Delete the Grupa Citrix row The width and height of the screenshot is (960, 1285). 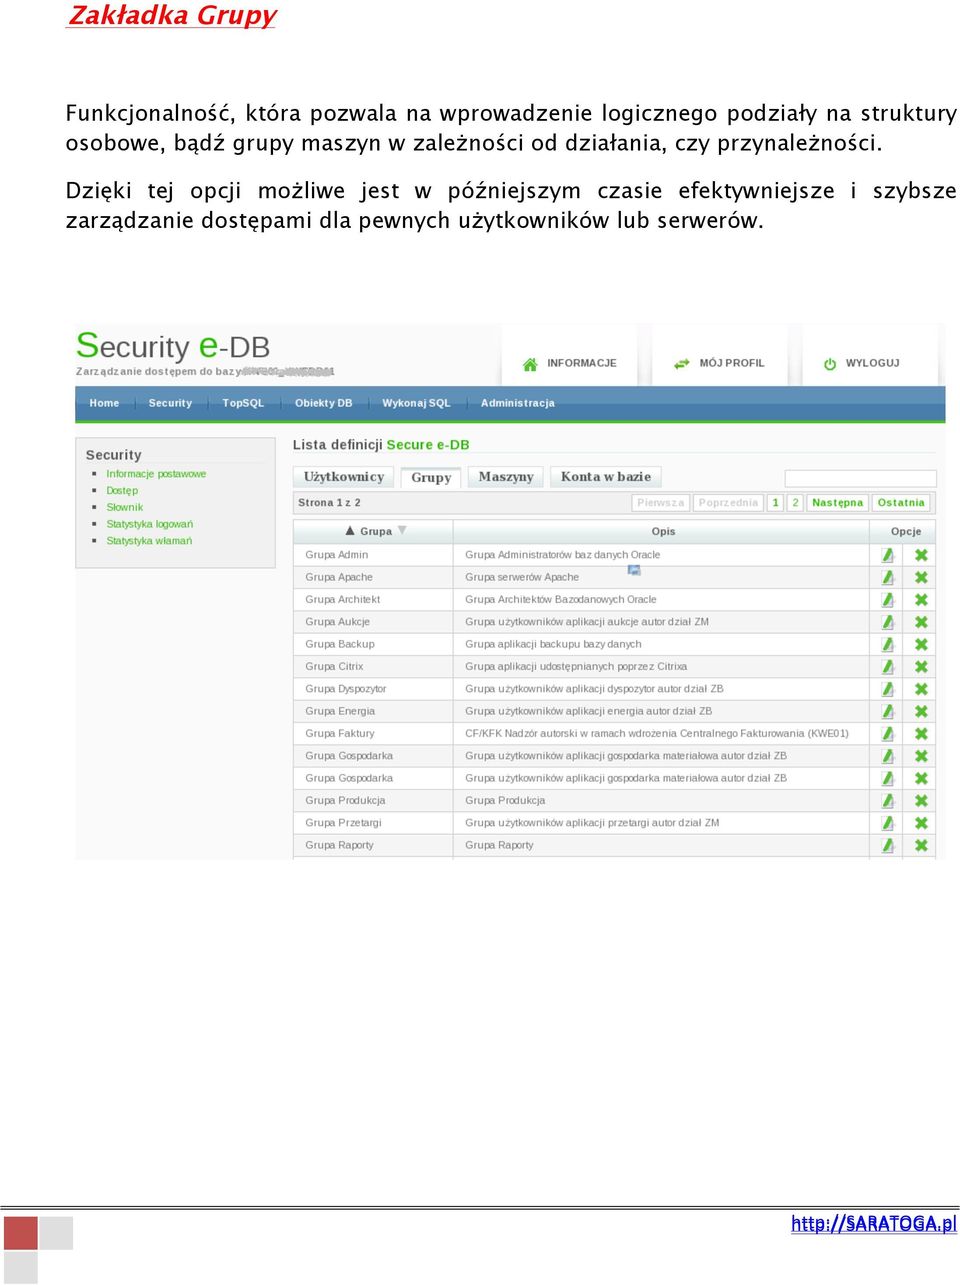pyautogui.click(x=921, y=667)
